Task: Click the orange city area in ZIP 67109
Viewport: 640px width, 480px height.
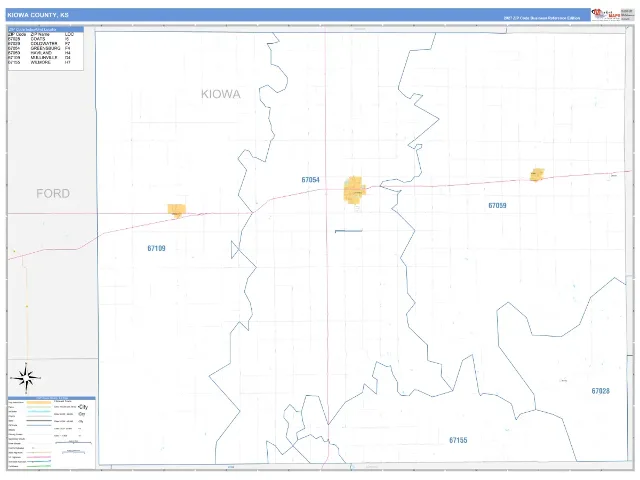Action: click(177, 210)
